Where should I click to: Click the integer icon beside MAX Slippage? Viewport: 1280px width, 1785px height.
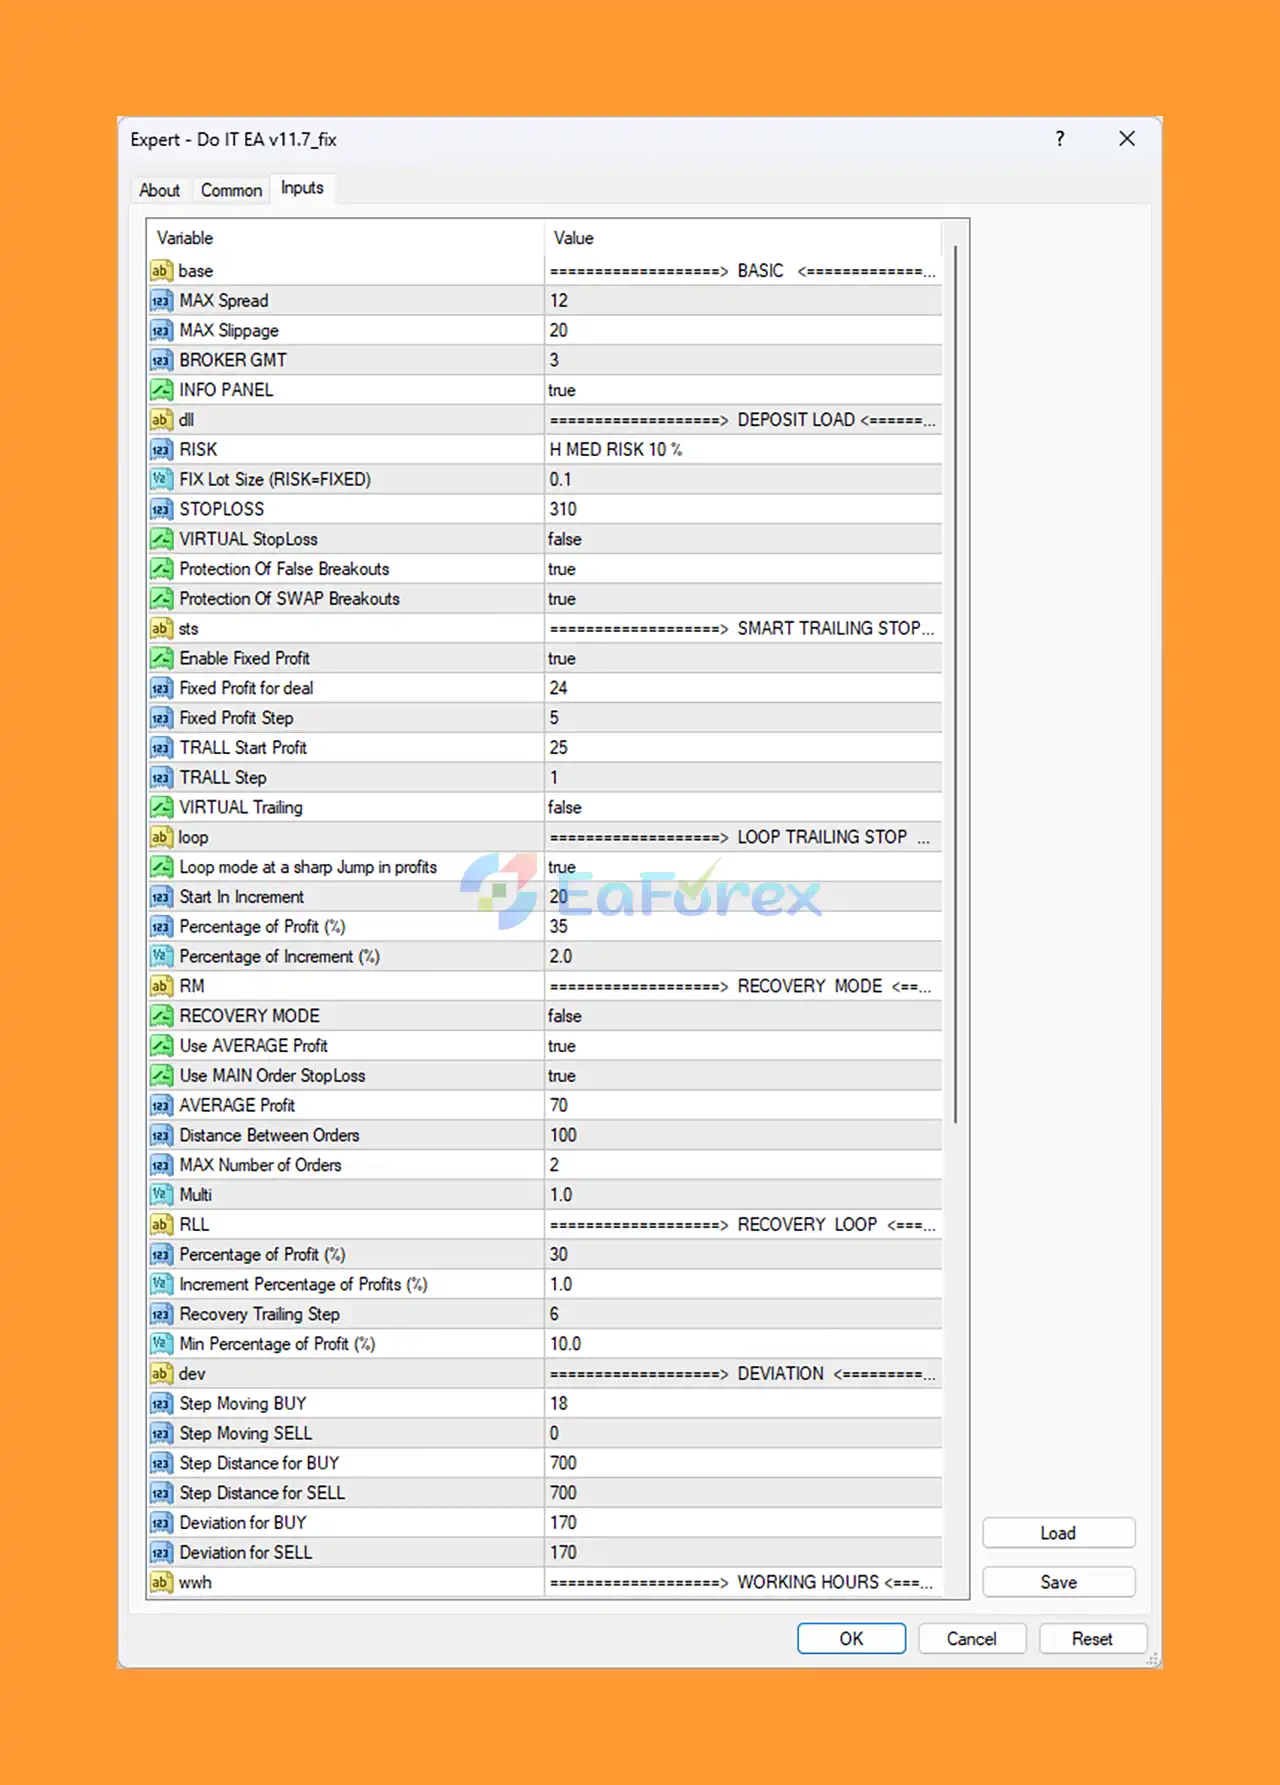pyautogui.click(x=161, y=331)
